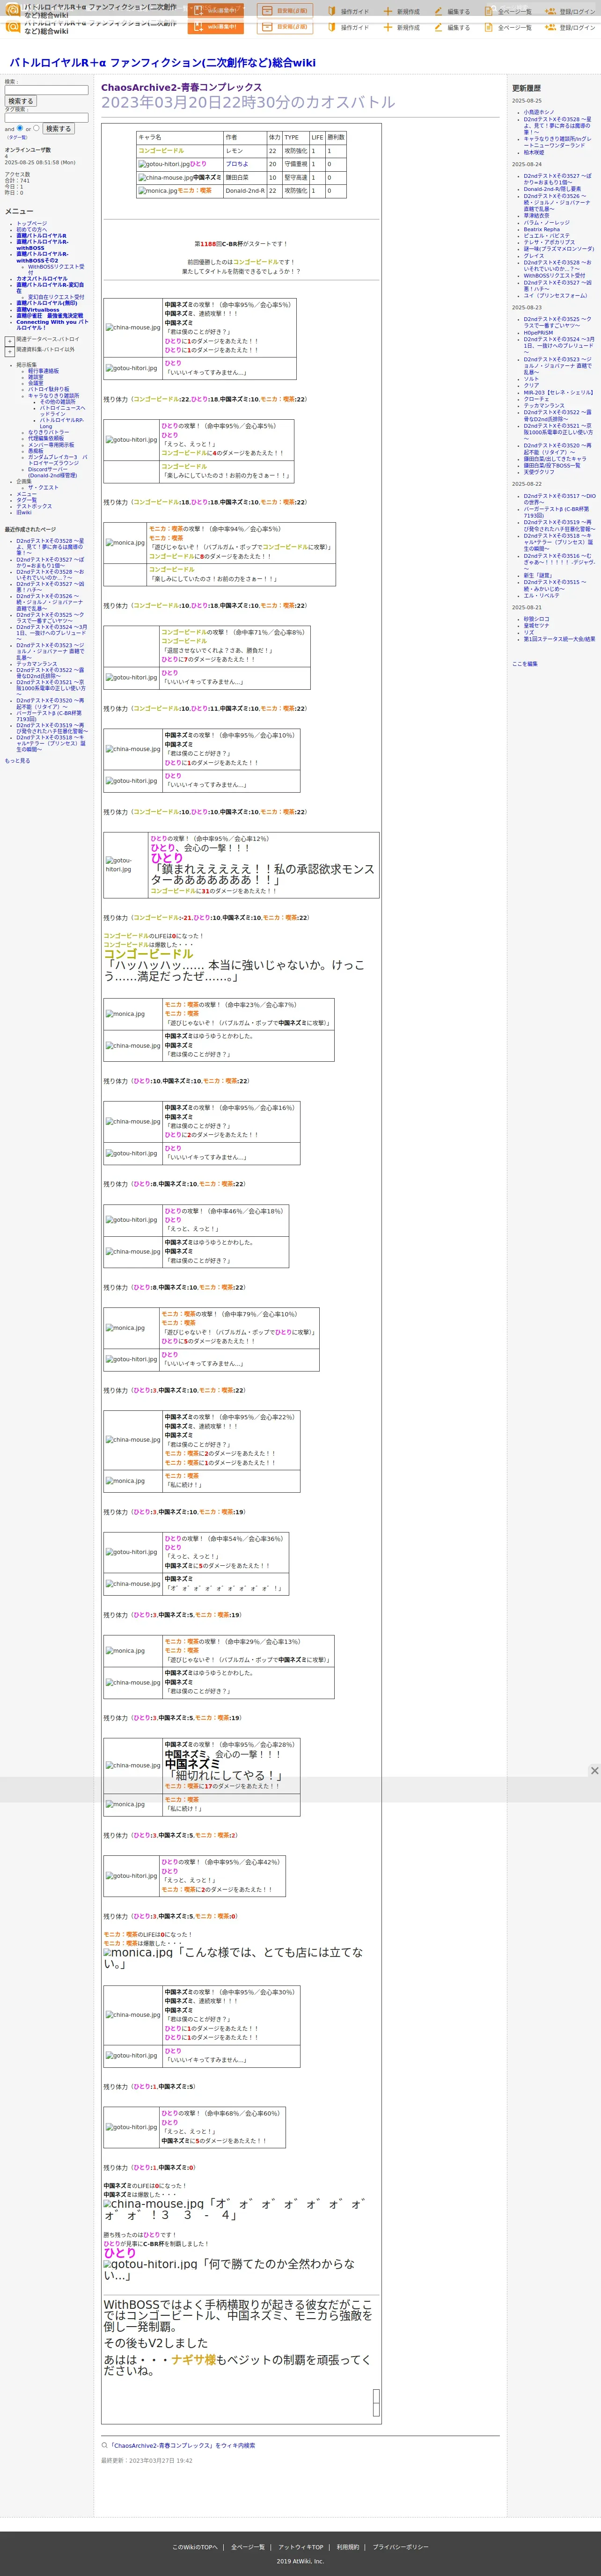This screenshot has height=2576, width=601.
Task: Select the "and" search radio button
Action: 20,128
